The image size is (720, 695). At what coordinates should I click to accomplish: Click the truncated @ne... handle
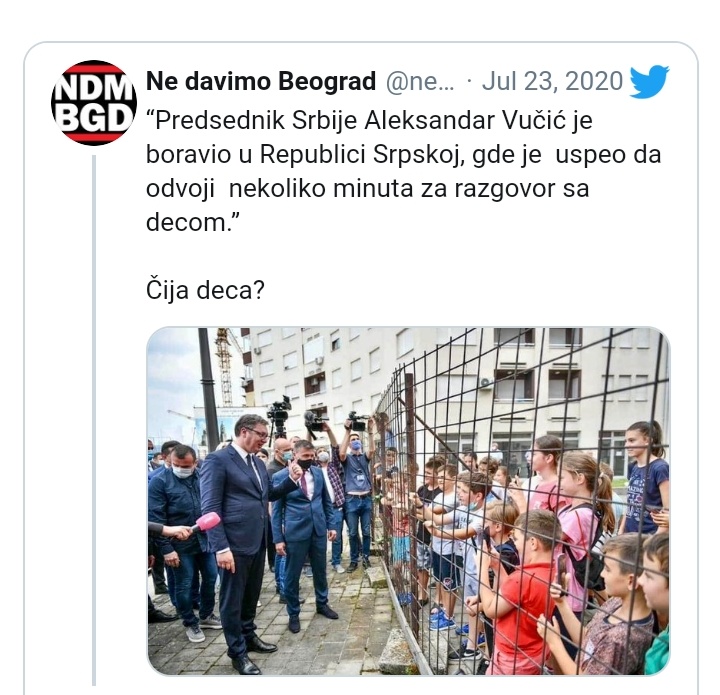click(420, 83)
